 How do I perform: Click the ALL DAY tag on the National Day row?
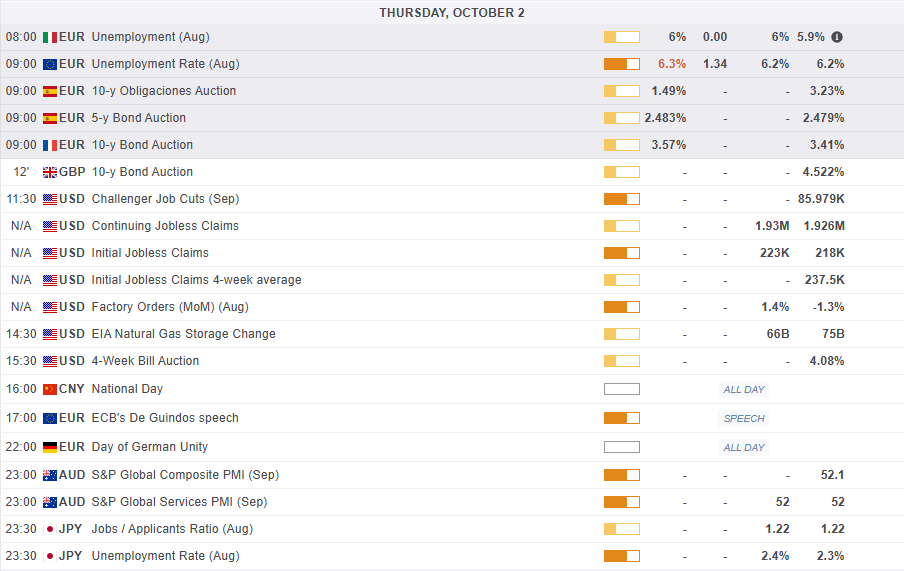click(x=744, y=389)
